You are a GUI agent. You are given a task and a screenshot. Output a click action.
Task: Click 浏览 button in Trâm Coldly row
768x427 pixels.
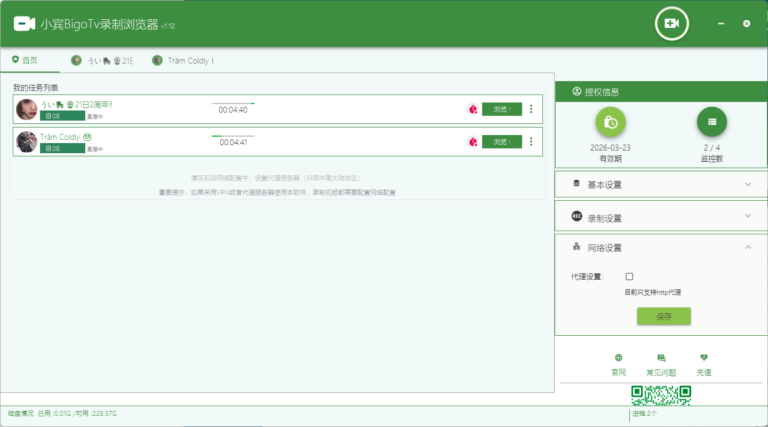(501, 142)
